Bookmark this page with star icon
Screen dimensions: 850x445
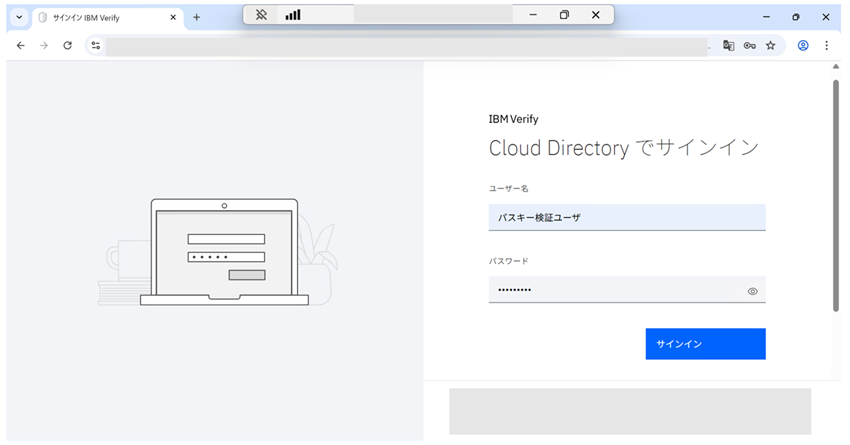(x=771, y=46)
